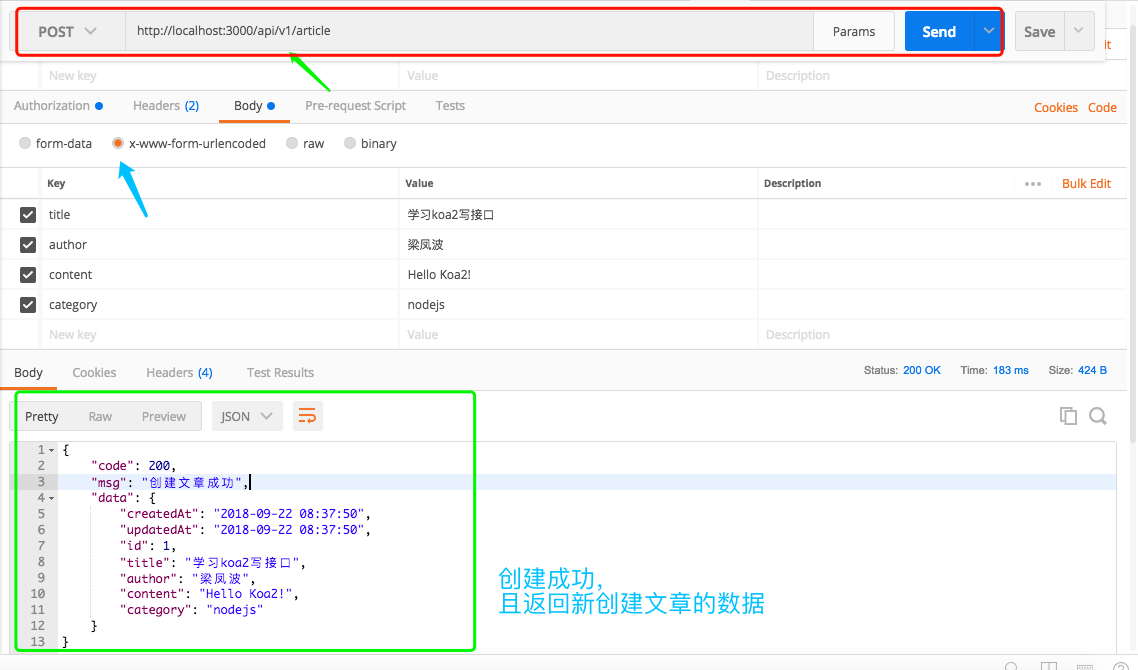Open the Cookies link
Screen dimensions: 1138x670
click(x=1056, y=107)
